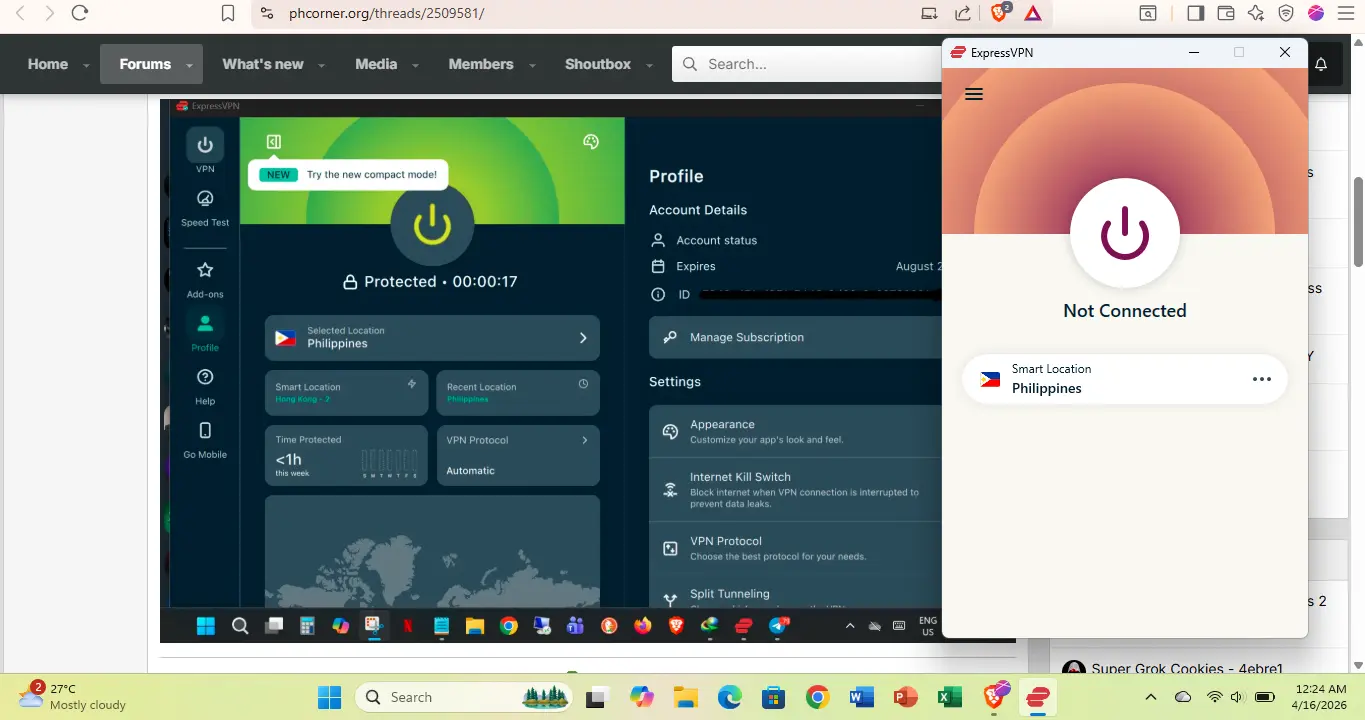Click the scrollbar down arrow of the page

tap(1358, 665)
